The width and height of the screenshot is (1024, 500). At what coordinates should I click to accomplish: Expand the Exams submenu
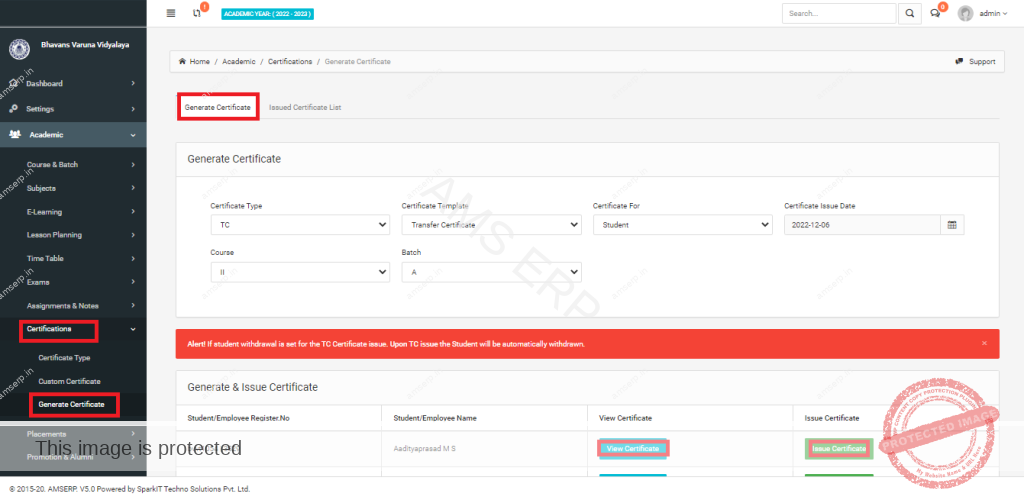point(73,282)
